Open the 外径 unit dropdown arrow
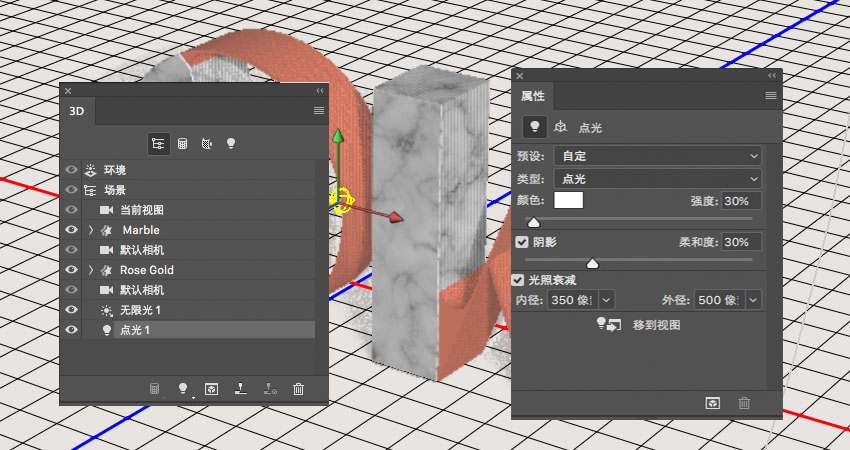Screen dimensions: 850x450 754,299
